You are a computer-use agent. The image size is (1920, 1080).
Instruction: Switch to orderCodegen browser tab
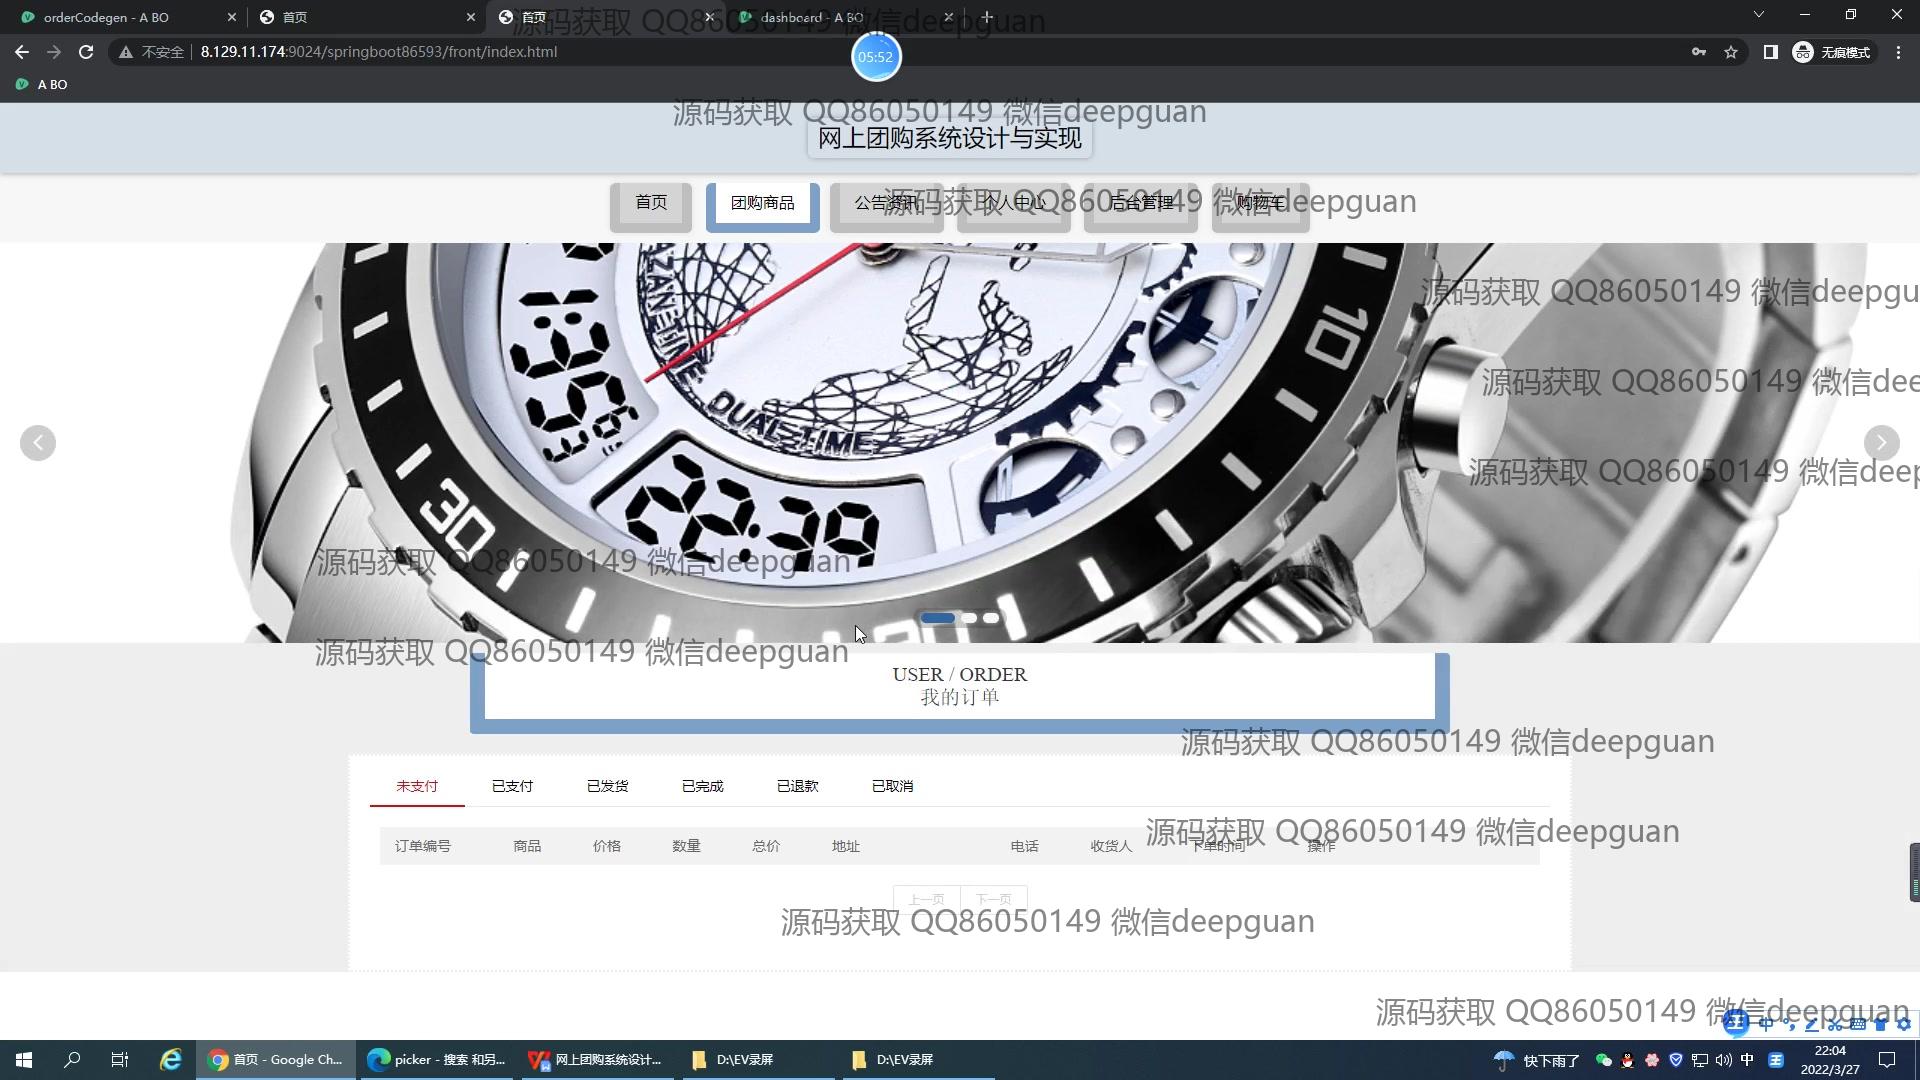pos(106,17)
